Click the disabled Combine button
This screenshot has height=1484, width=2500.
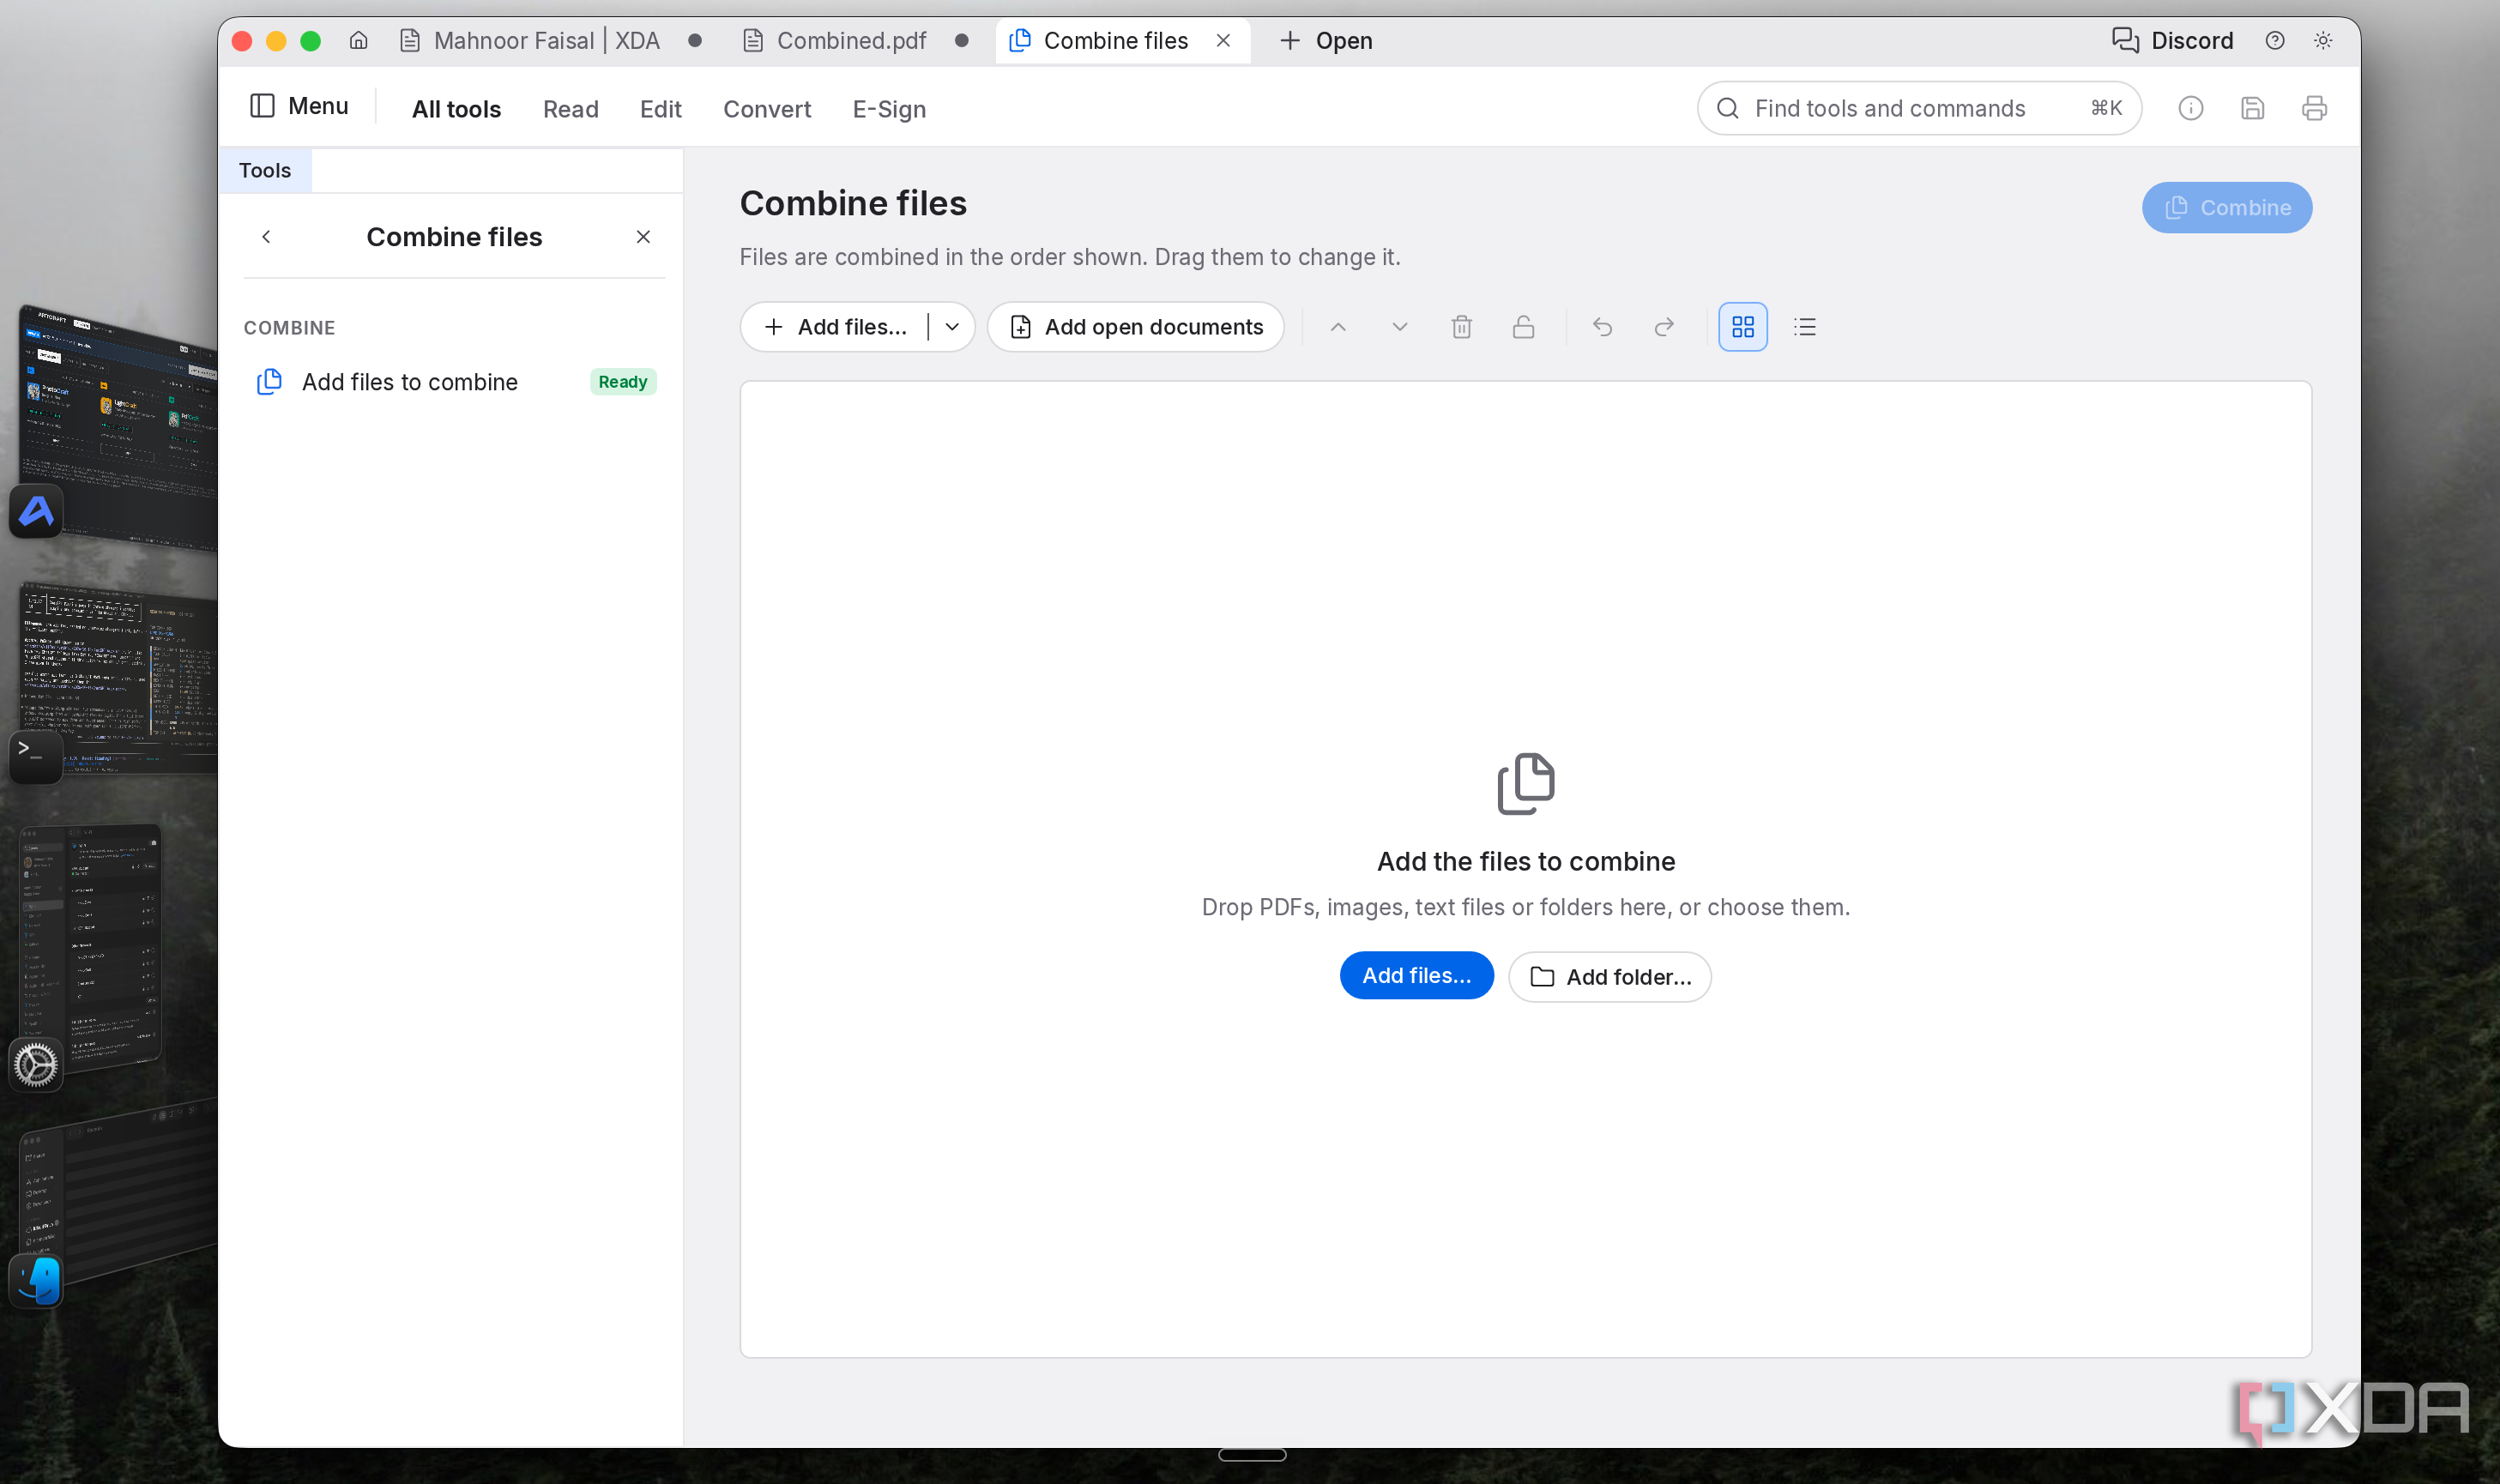pos(2226,208)
